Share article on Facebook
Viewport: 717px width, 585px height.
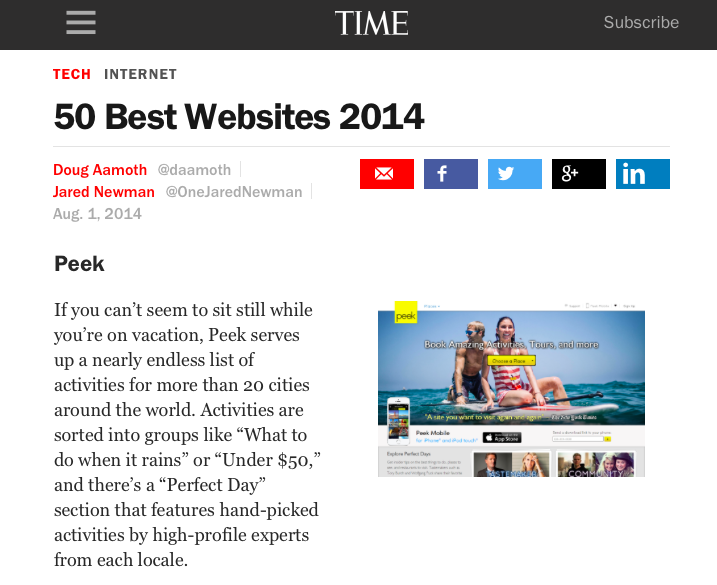(451, 174)
